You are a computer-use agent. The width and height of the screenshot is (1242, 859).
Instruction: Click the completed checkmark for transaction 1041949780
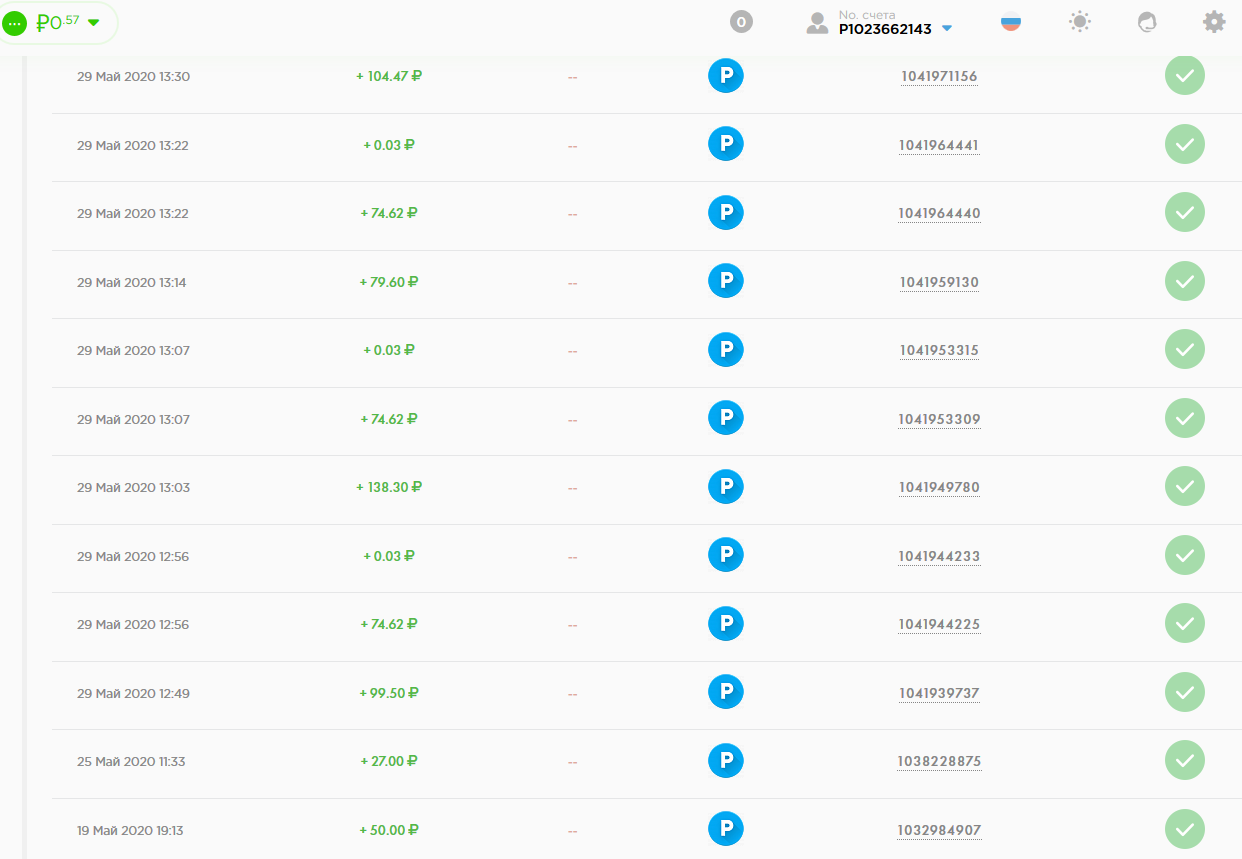[1185, 487]
